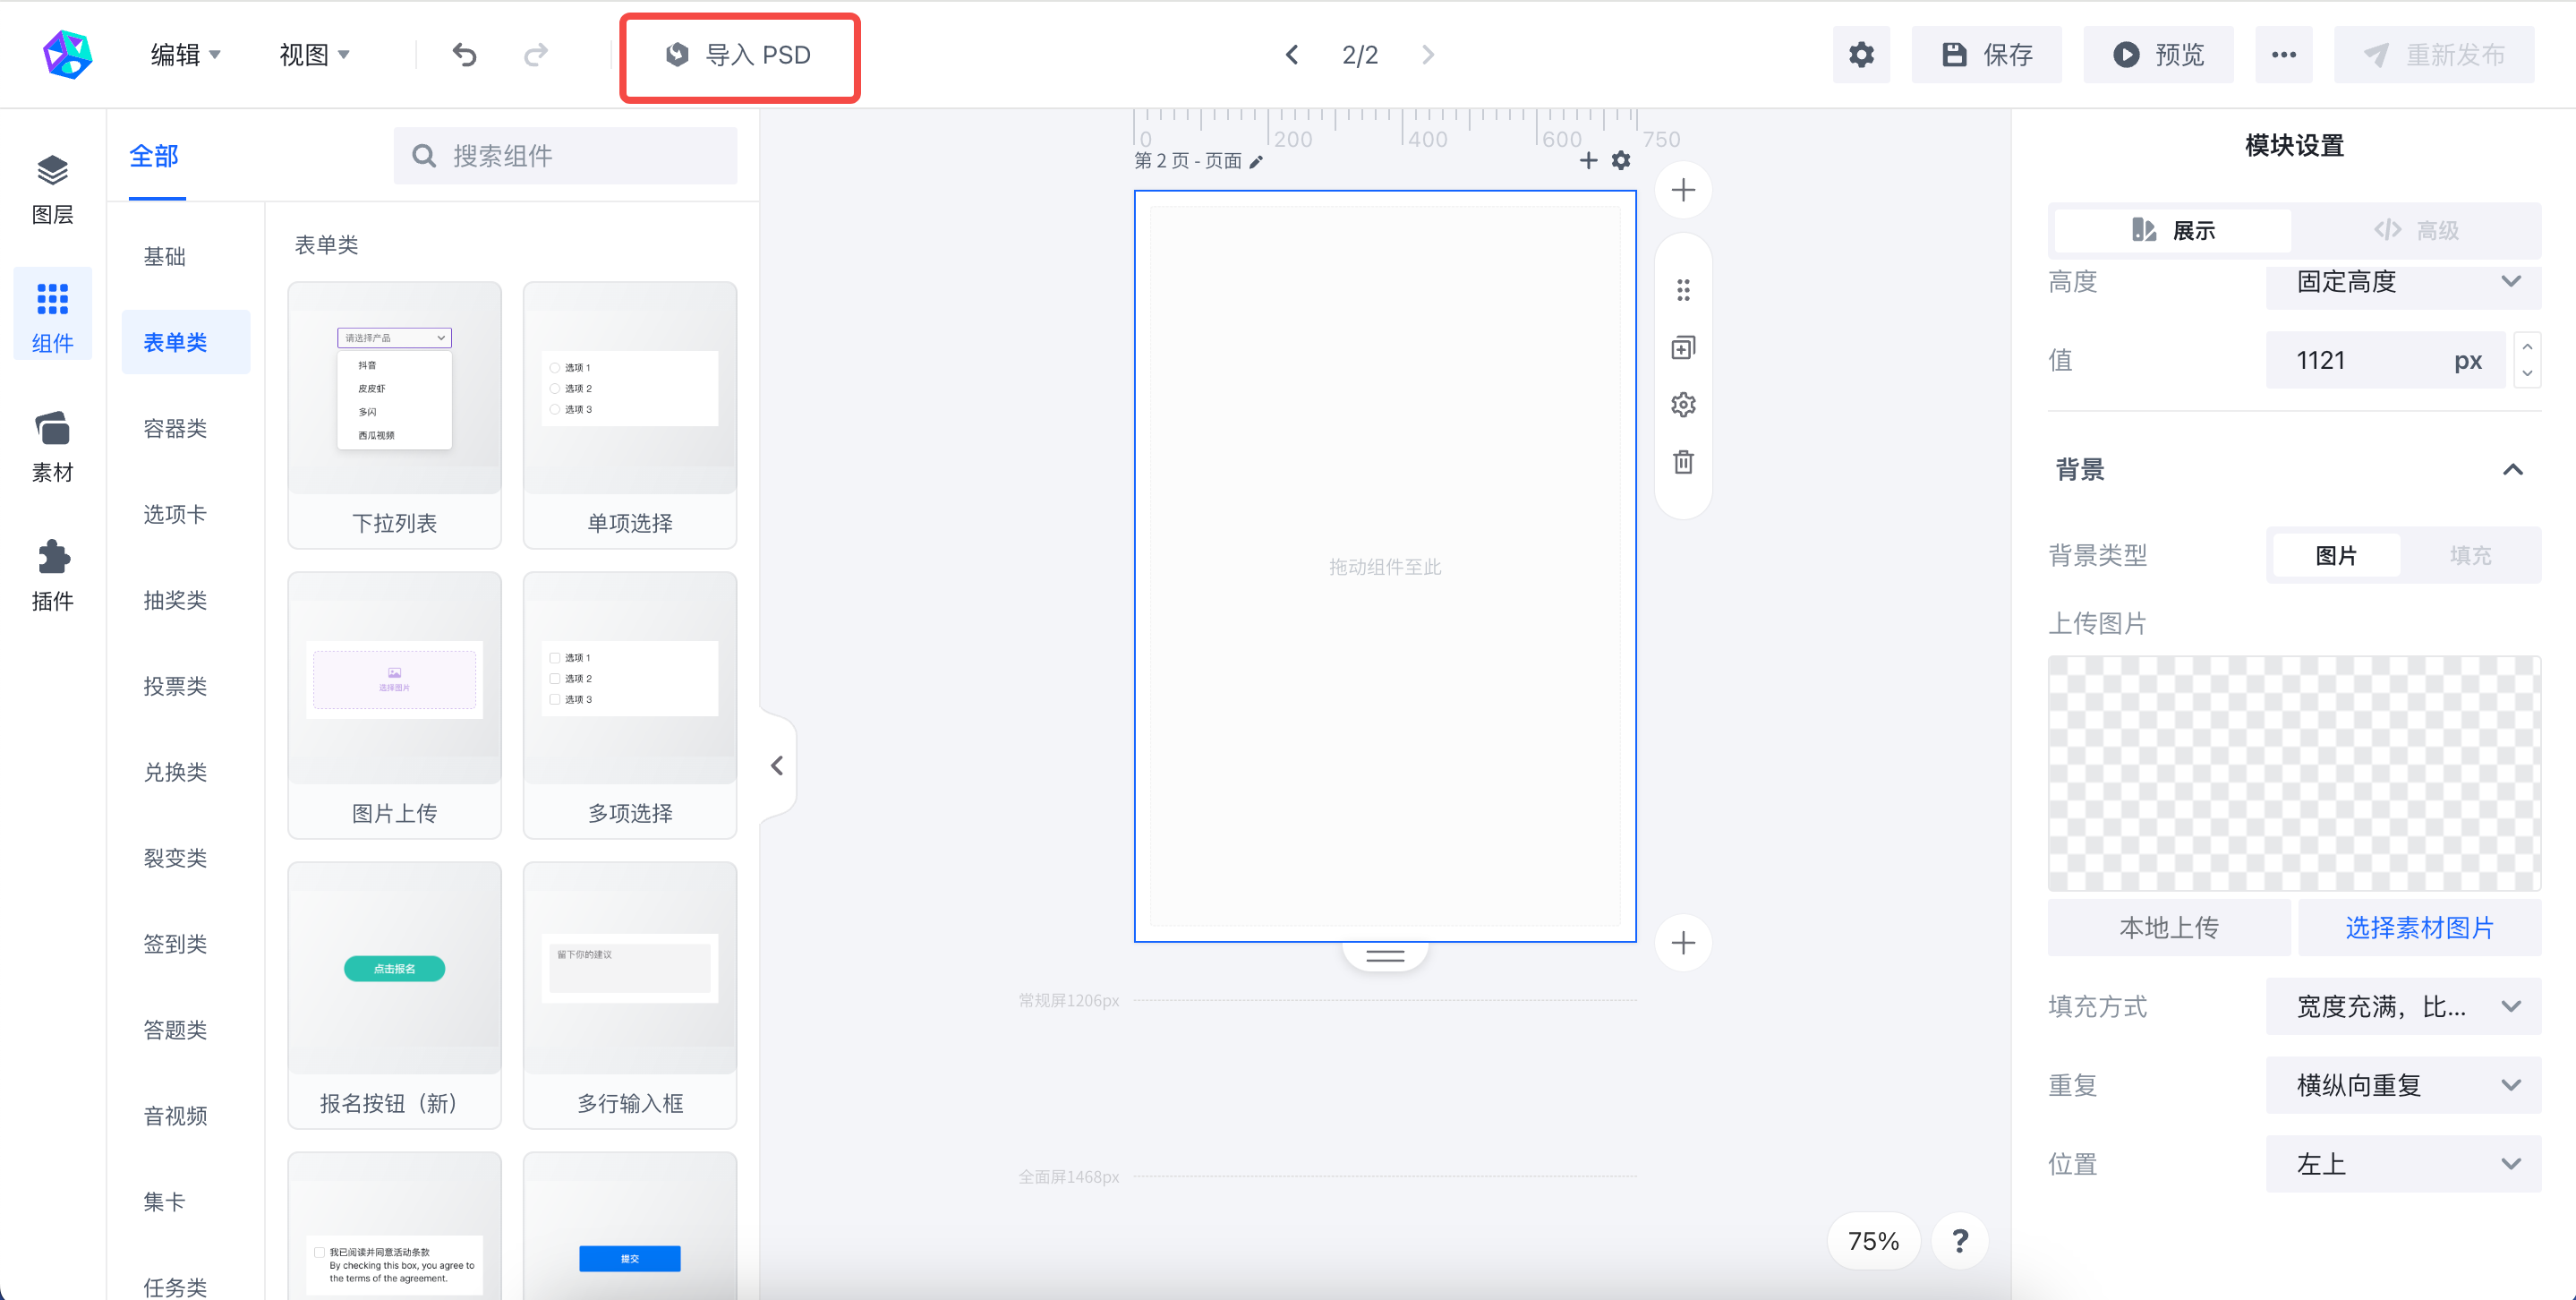The height and width of the screenshot is (1300, 2576).
Task: Click the module height resize handle
Action: click(x=1385, y=956)
